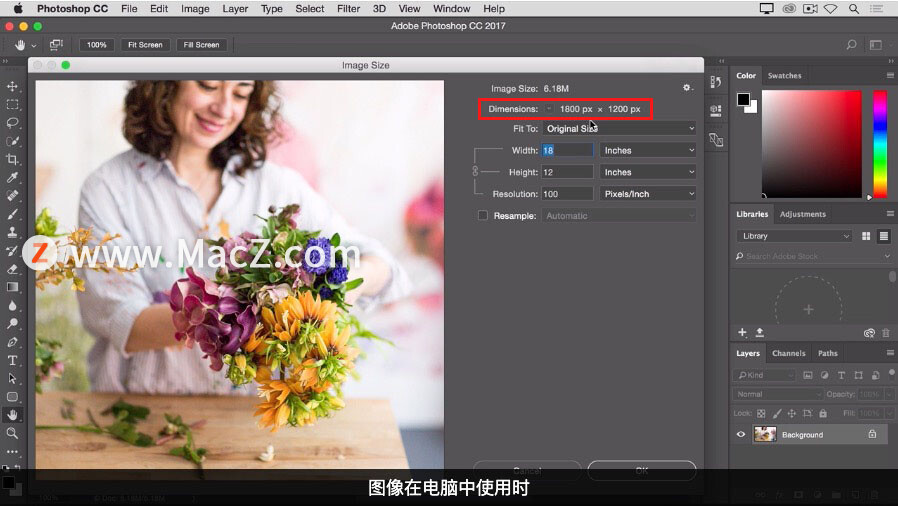Click the 100% zoom button
Image resolution: width=898 pixels, height=506 pixels.
[x=97, y=45]
